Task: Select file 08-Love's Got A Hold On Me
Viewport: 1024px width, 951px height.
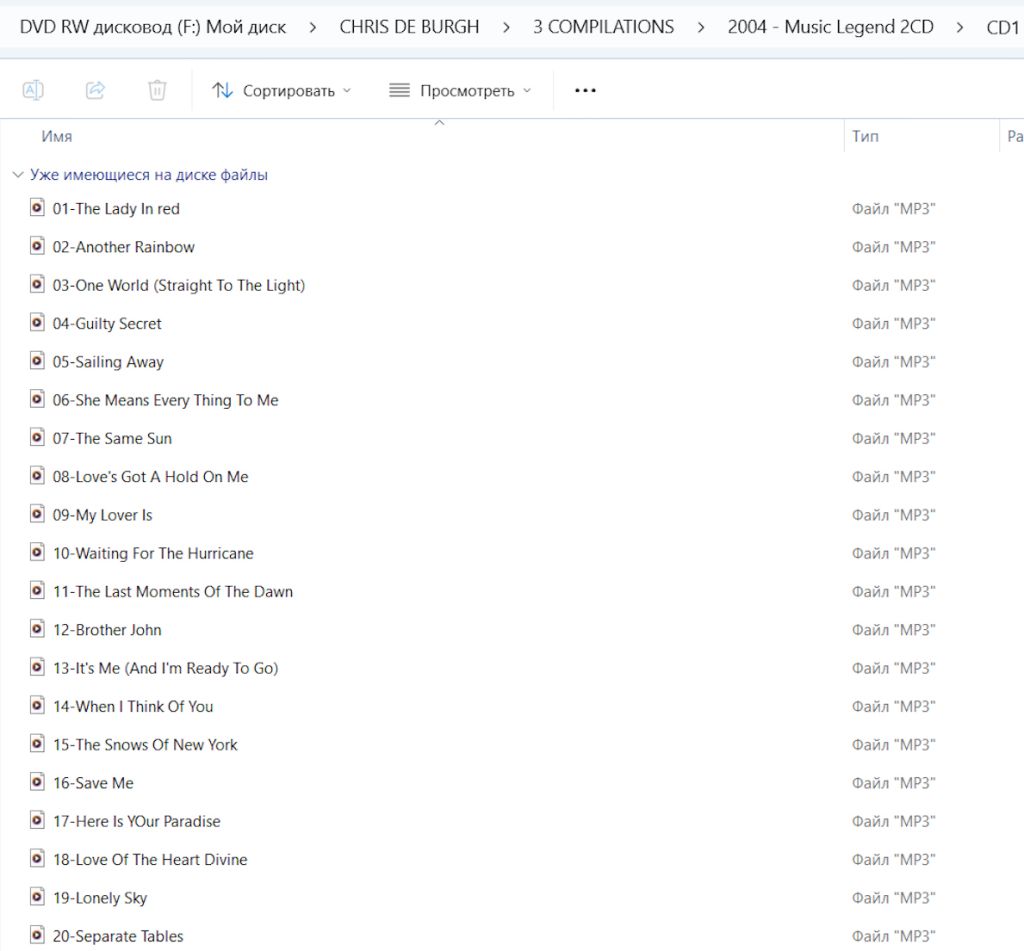Action: click(150, 476)
